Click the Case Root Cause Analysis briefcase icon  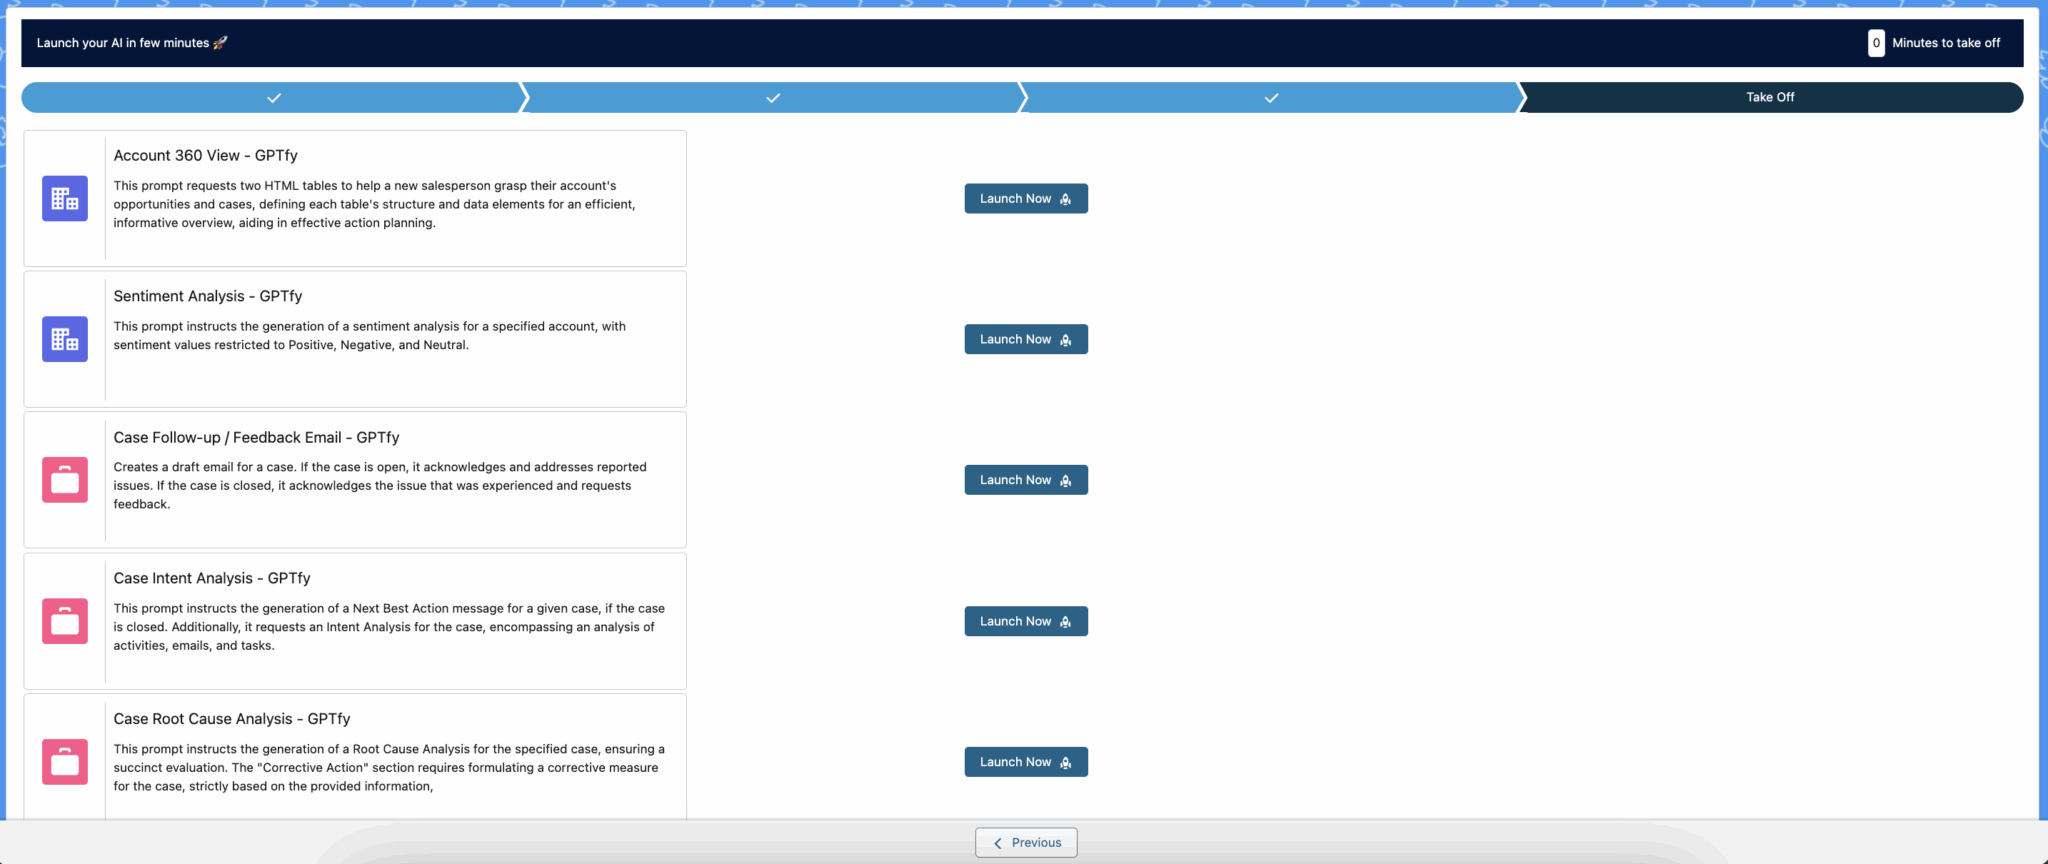coord(65,762)
